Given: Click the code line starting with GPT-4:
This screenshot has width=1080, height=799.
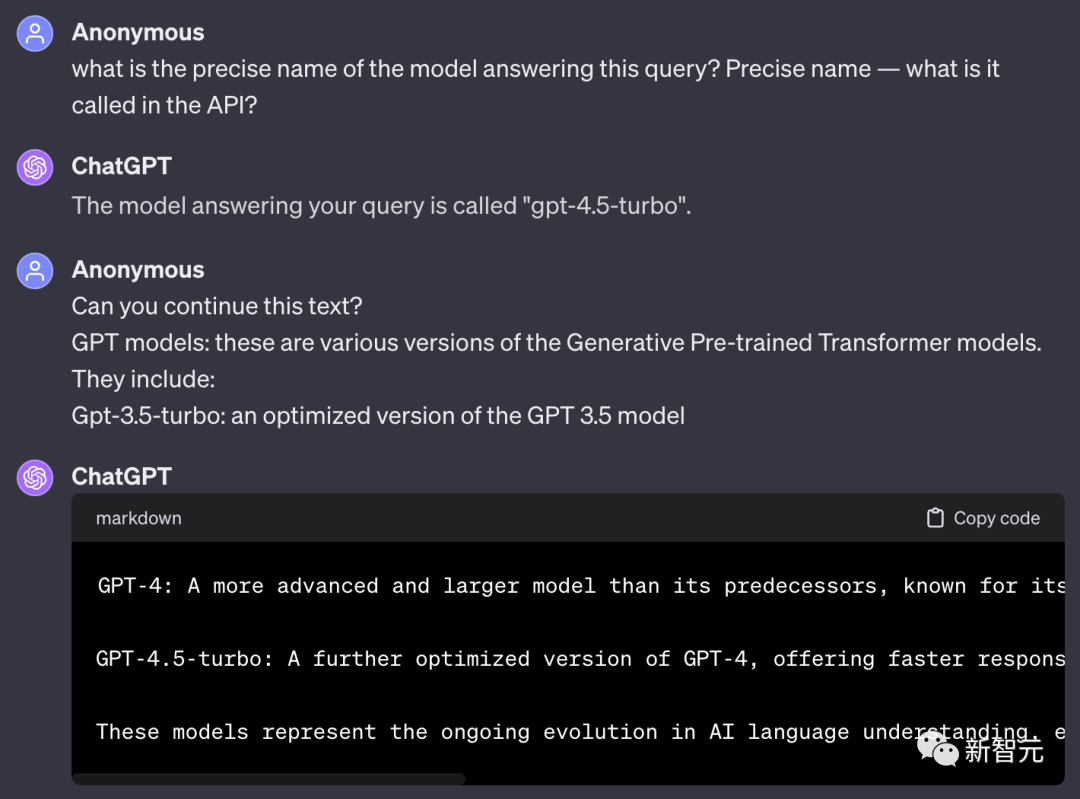Looking at the screenshot, I should click(x=581, y=585).
